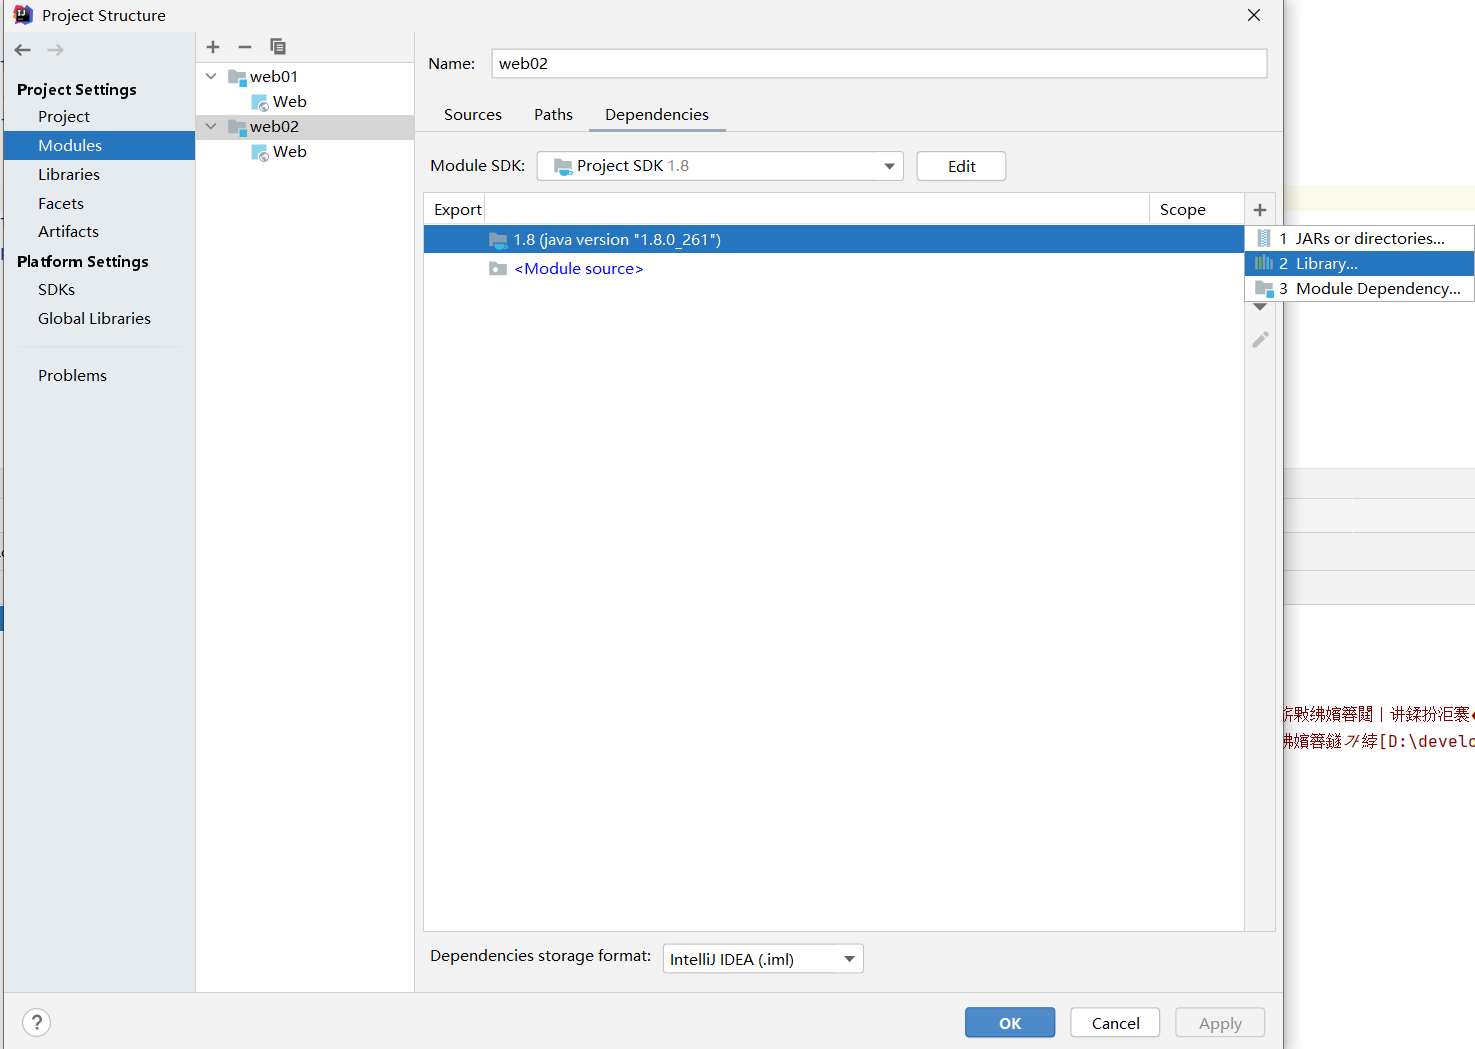Open help with the question mark icon

[37, 1022]
